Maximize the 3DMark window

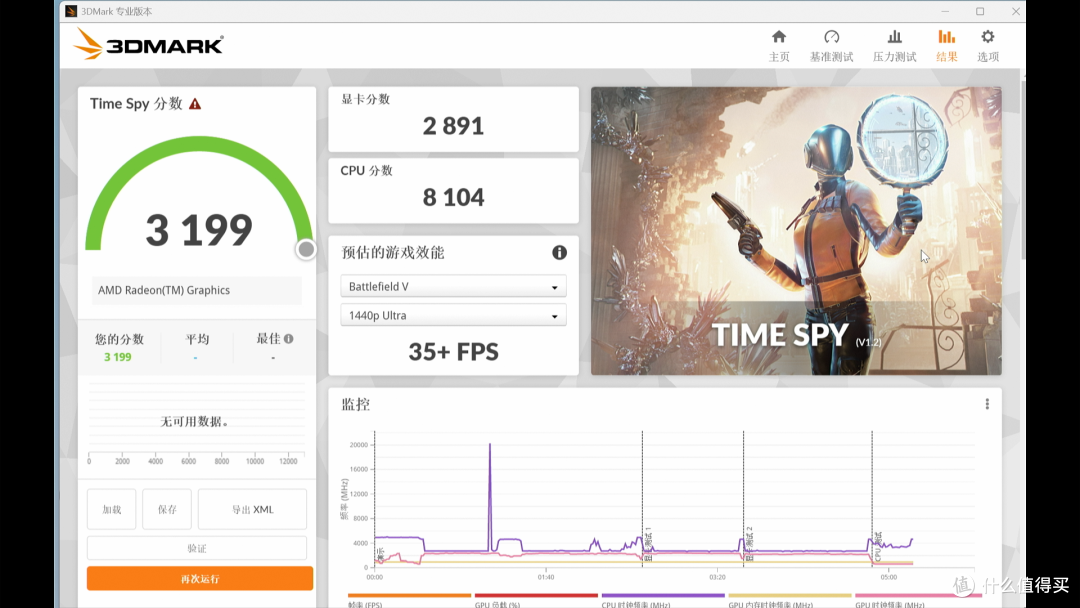click(980, 11)
